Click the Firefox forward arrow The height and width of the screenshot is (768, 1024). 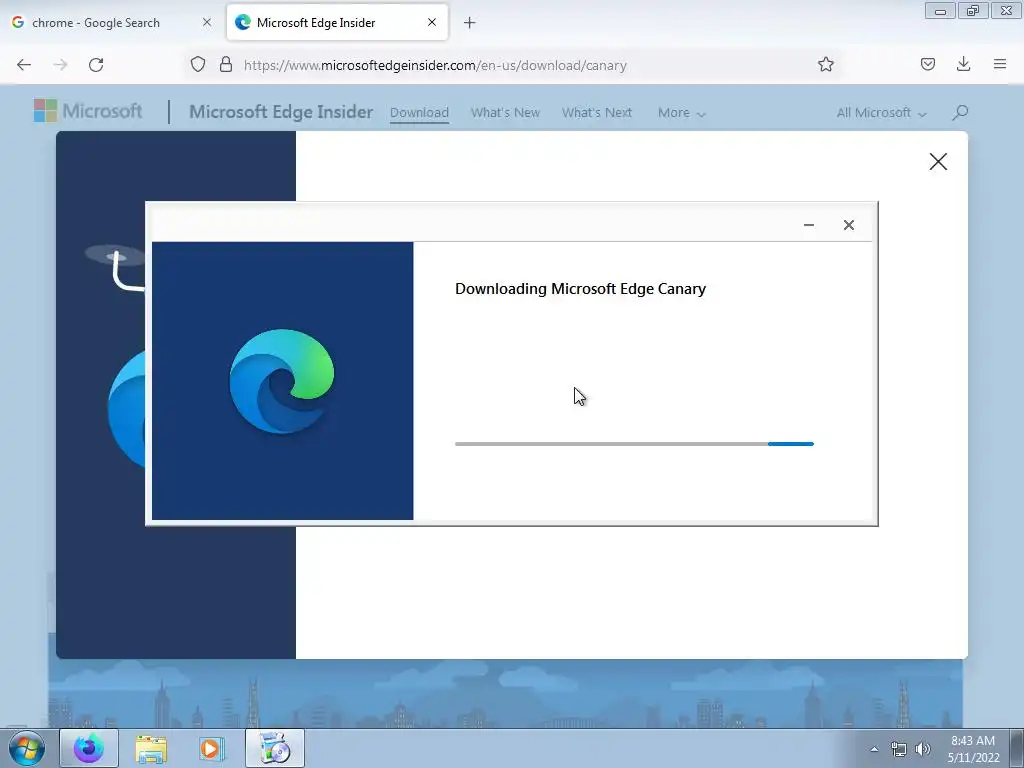[x=60, y=65]
